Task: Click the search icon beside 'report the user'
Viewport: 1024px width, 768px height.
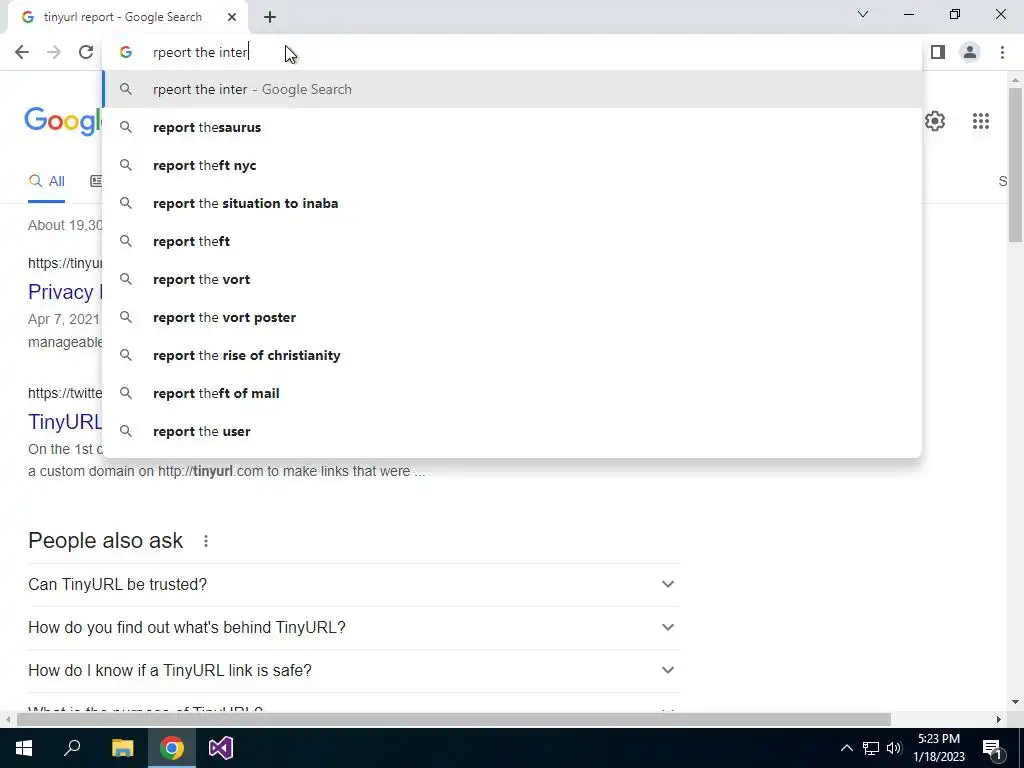Action: tap(126, 431)
